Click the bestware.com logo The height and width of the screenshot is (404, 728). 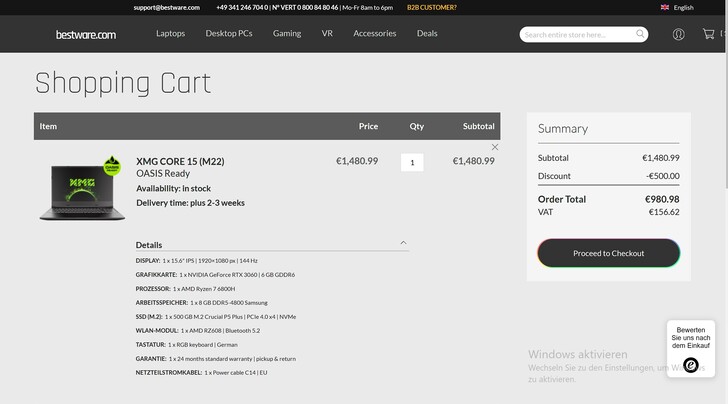[86, 35]
